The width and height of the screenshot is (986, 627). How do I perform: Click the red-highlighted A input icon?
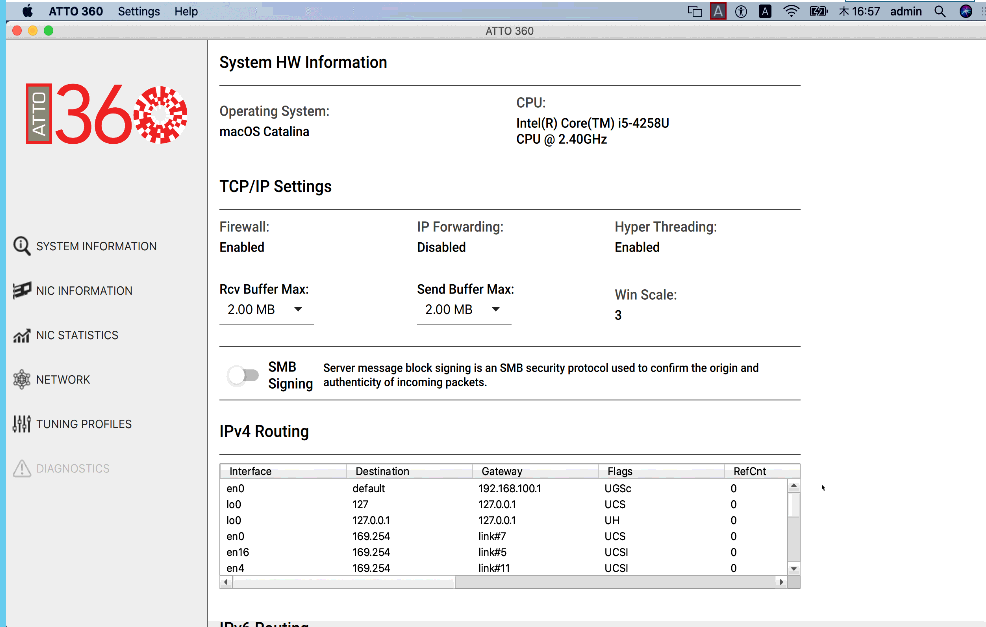click(718, 11)
